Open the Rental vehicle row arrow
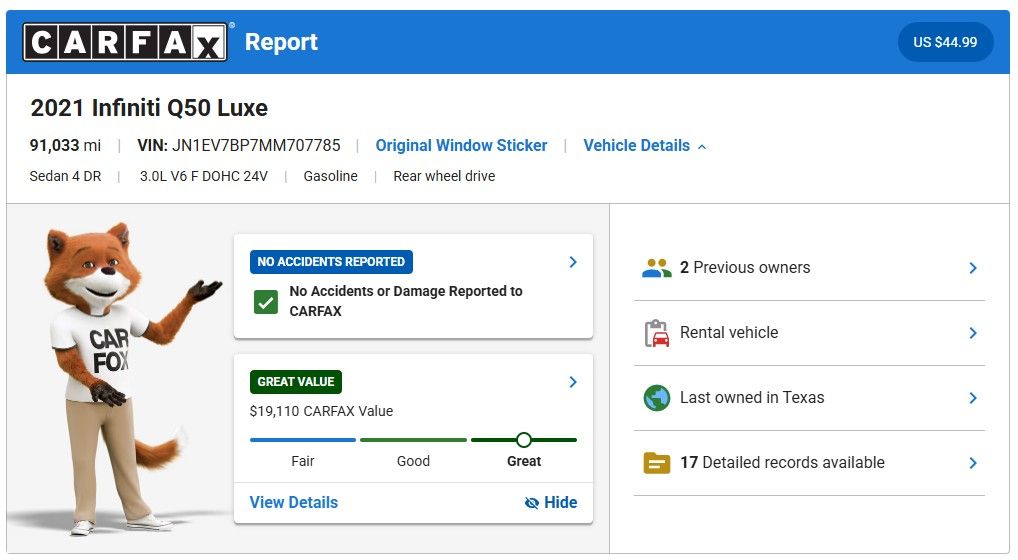Image resolution: width=1018 pixels, height=560 pixels. pyautogui.click(x=972, y=333)
